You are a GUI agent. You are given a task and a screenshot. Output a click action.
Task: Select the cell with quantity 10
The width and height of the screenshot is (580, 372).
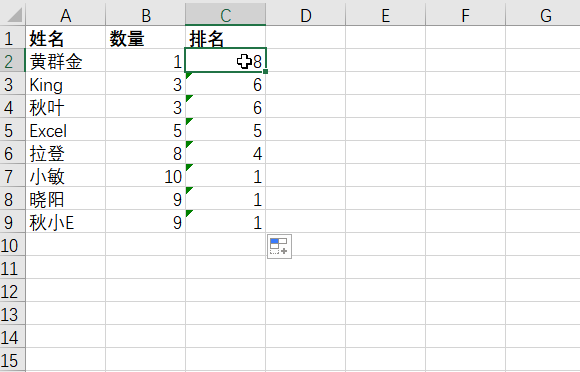click(145, 176)
